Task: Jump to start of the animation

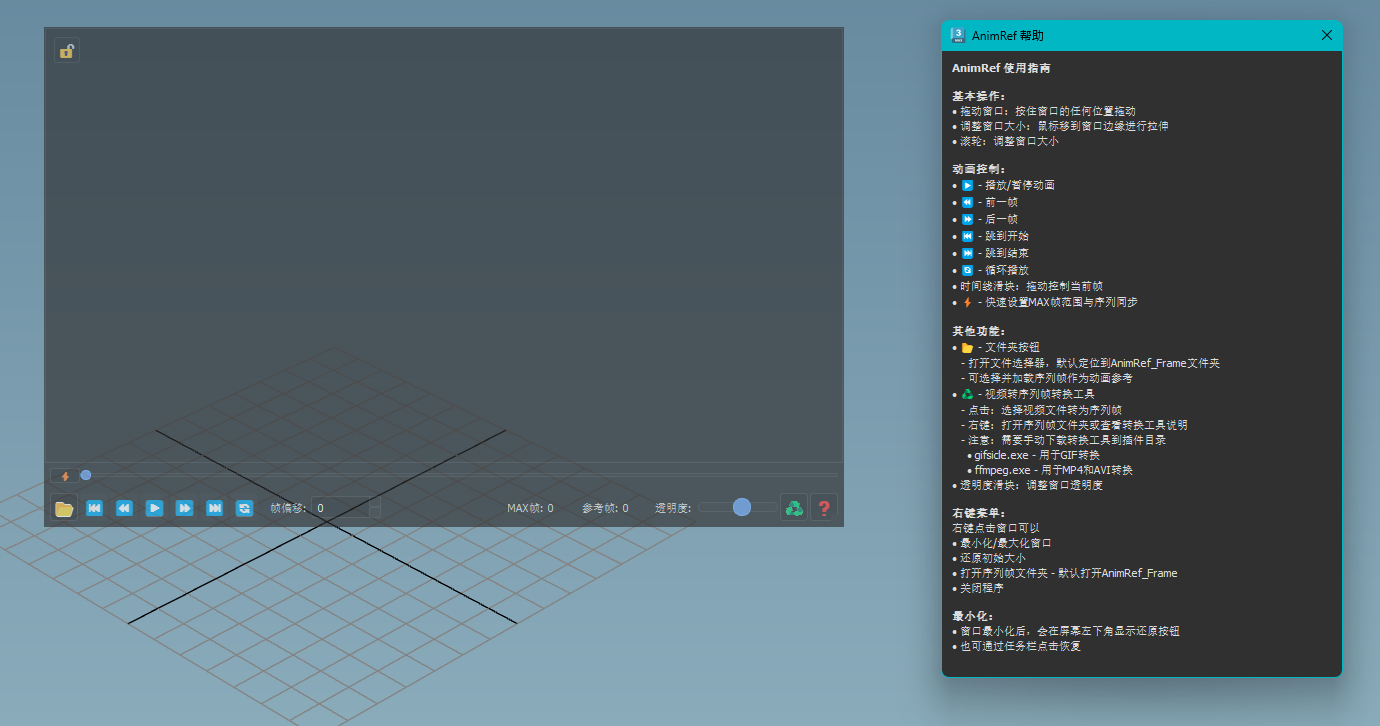Action: pos(94,508)
